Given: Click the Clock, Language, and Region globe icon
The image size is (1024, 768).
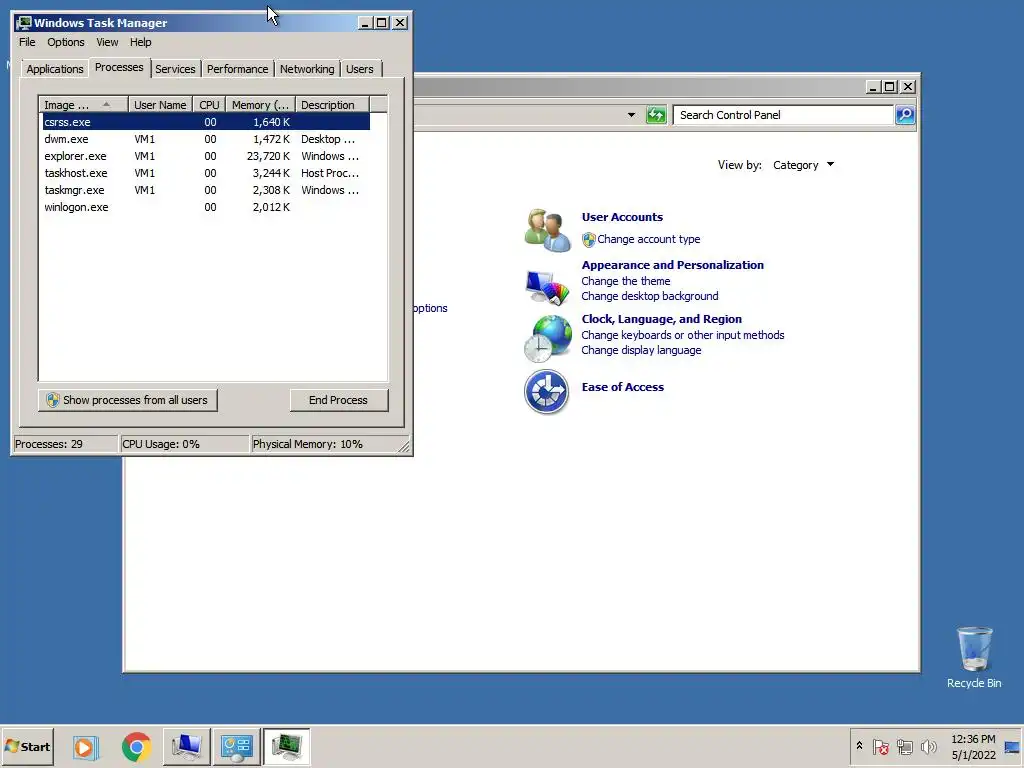Looking at the screenshot, I should [x=547, y=338].
